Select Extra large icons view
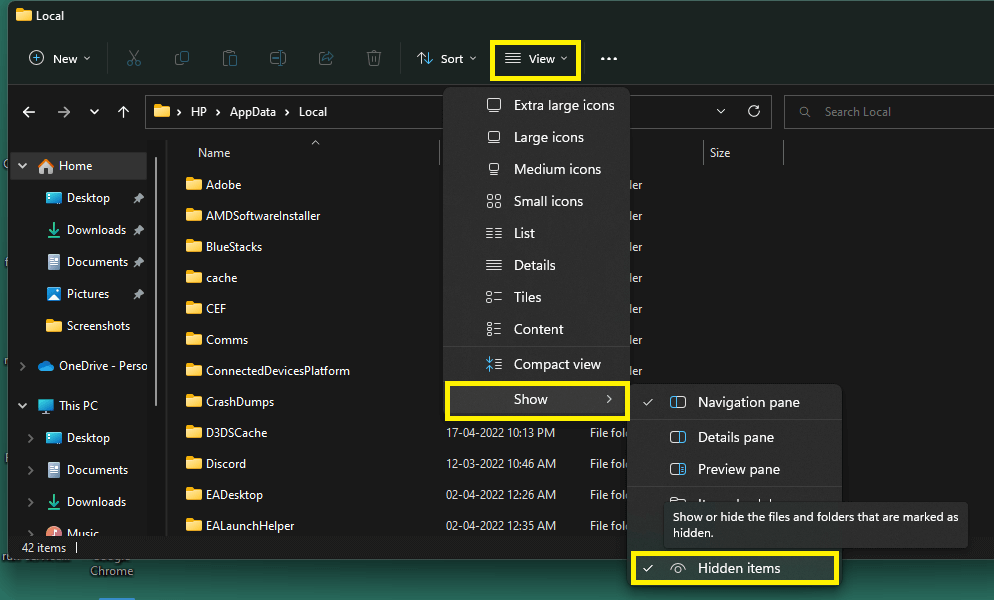The image size is (994, 600). [563, 105]
